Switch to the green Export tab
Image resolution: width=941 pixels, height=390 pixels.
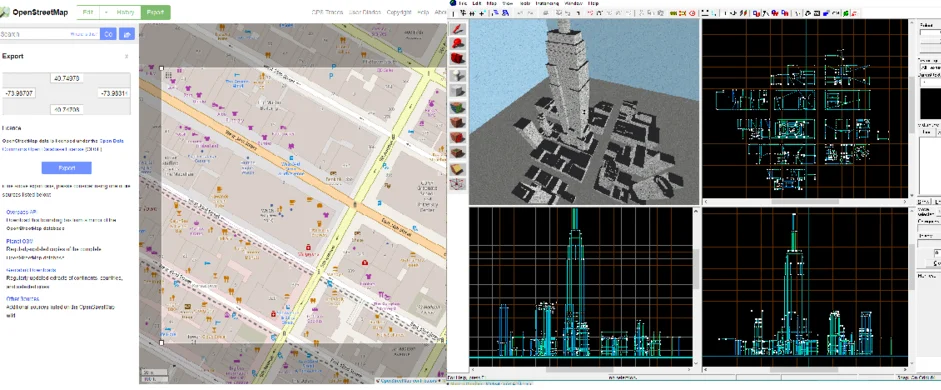(x=155, y=12)
